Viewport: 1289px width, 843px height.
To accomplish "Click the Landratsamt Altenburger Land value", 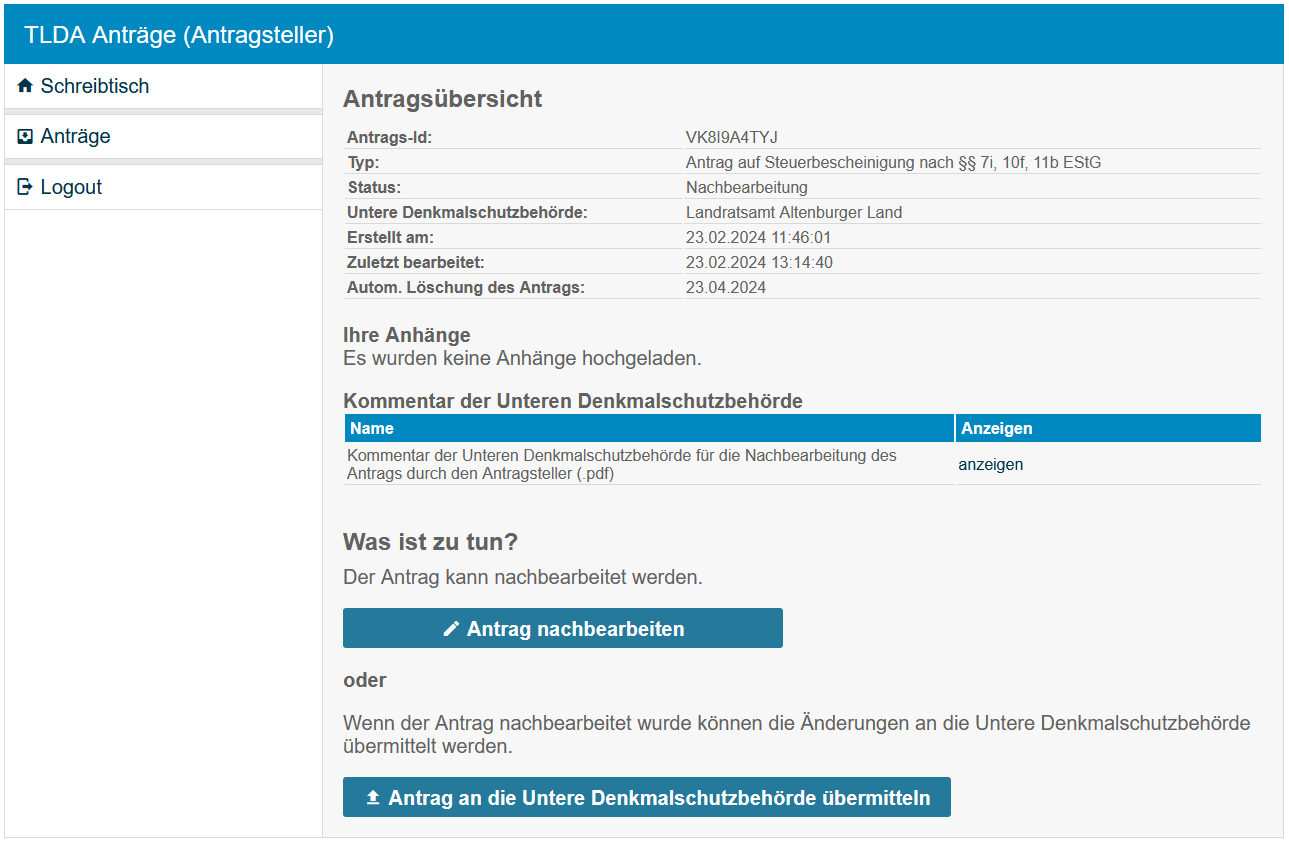I will 793,212.
